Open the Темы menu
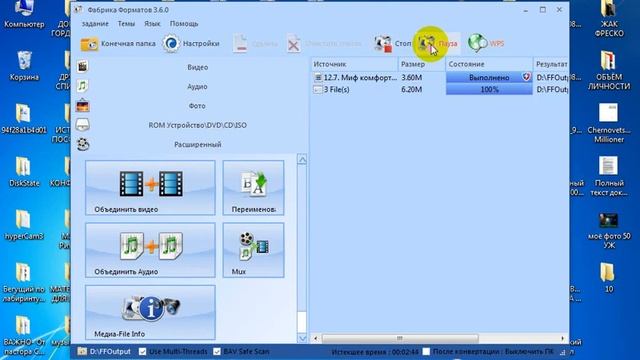 point(126,24)
